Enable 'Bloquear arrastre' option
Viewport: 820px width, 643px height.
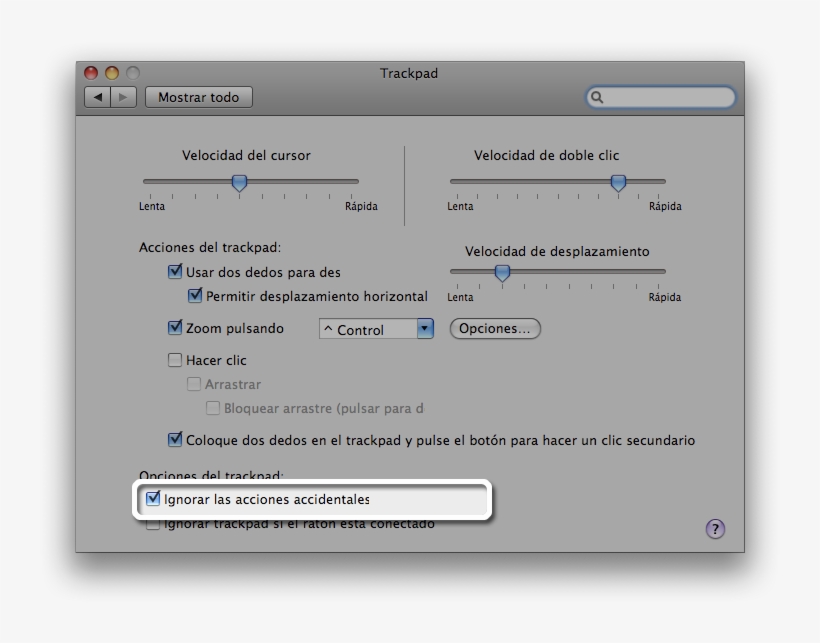[213, 407]
